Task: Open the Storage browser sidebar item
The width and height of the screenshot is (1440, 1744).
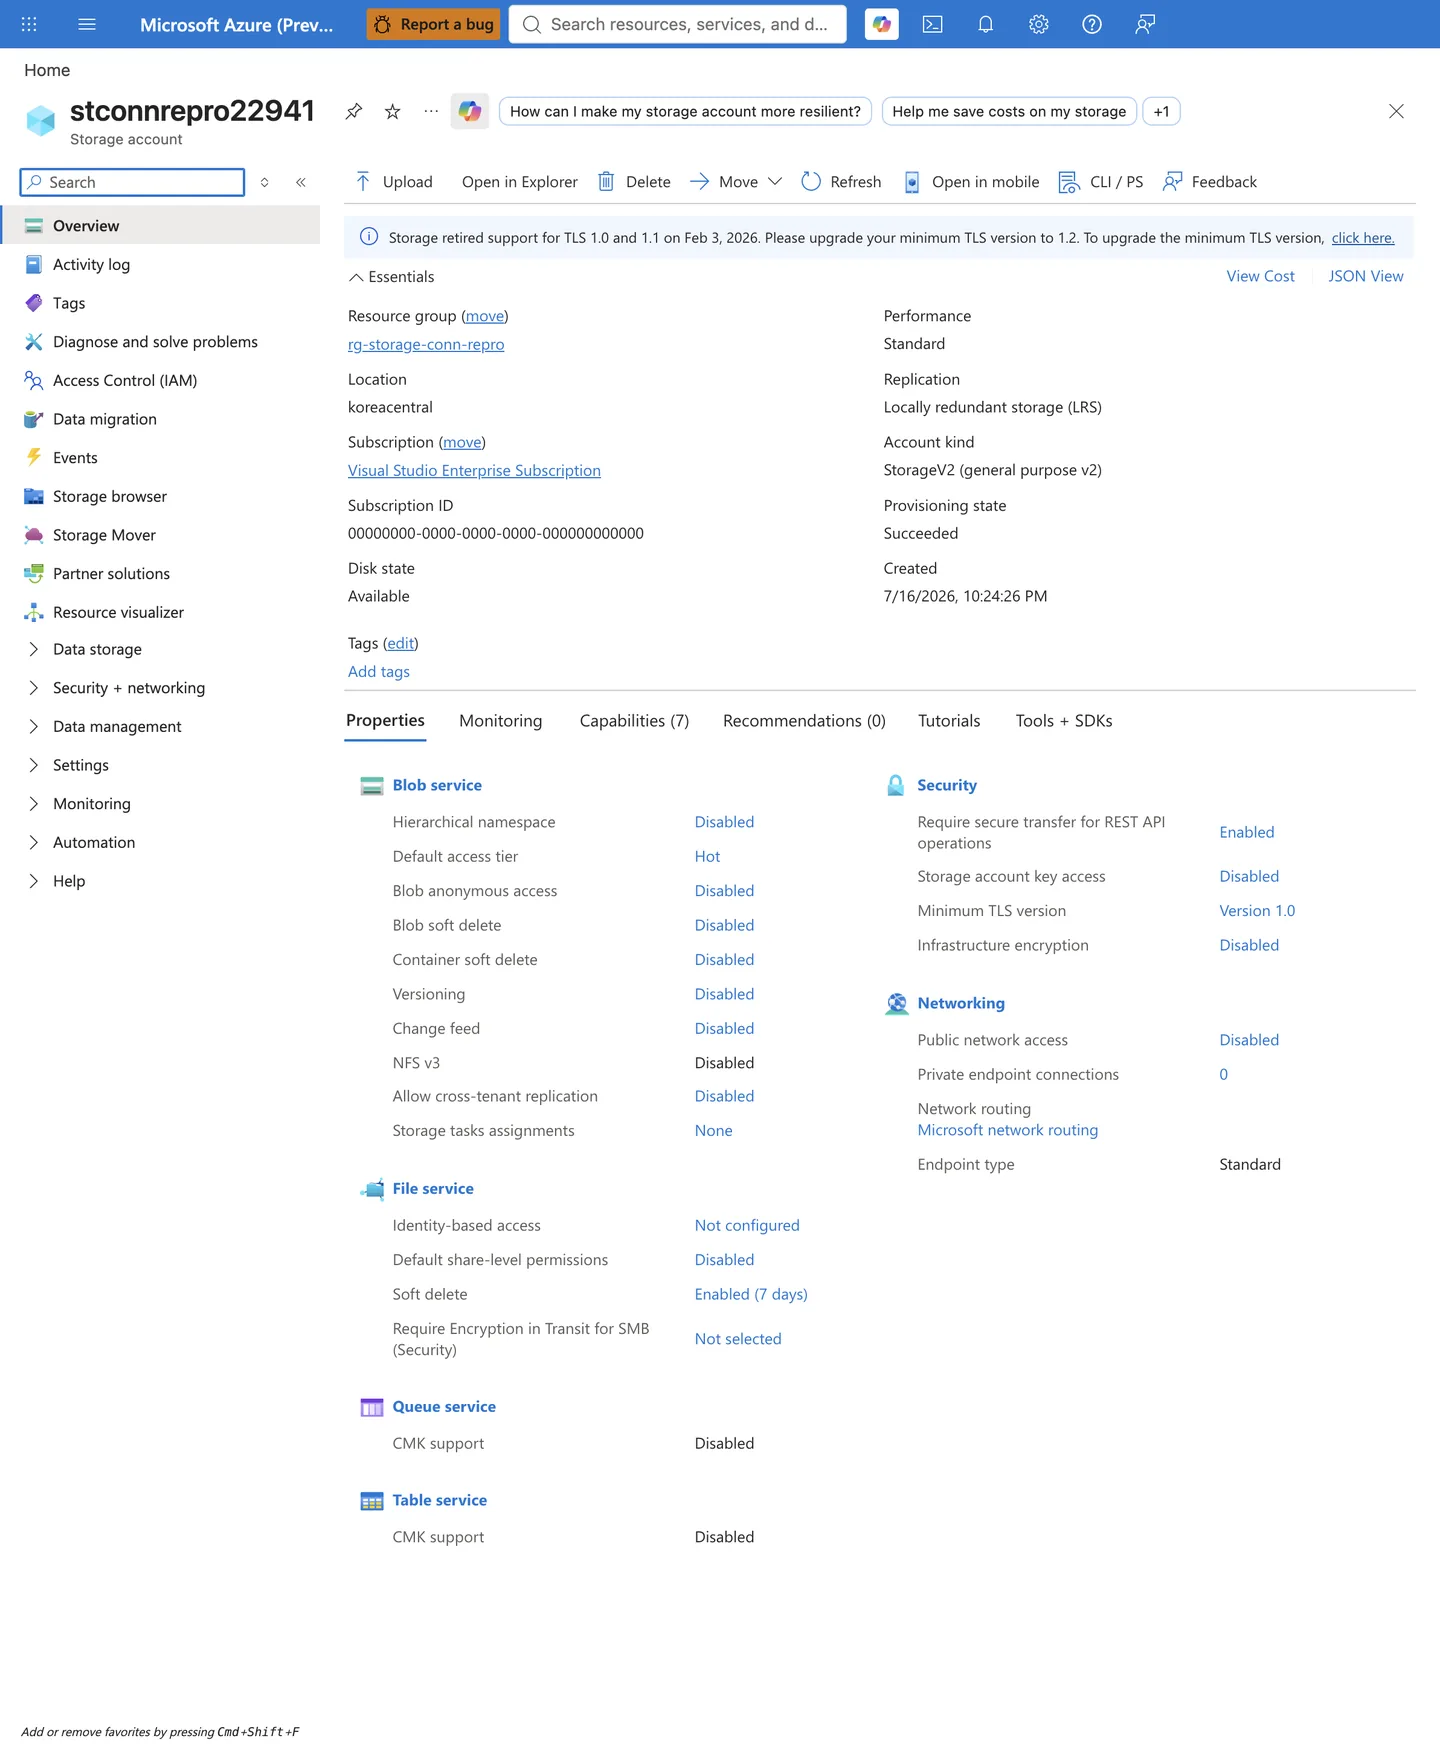Action: [110, 496]
